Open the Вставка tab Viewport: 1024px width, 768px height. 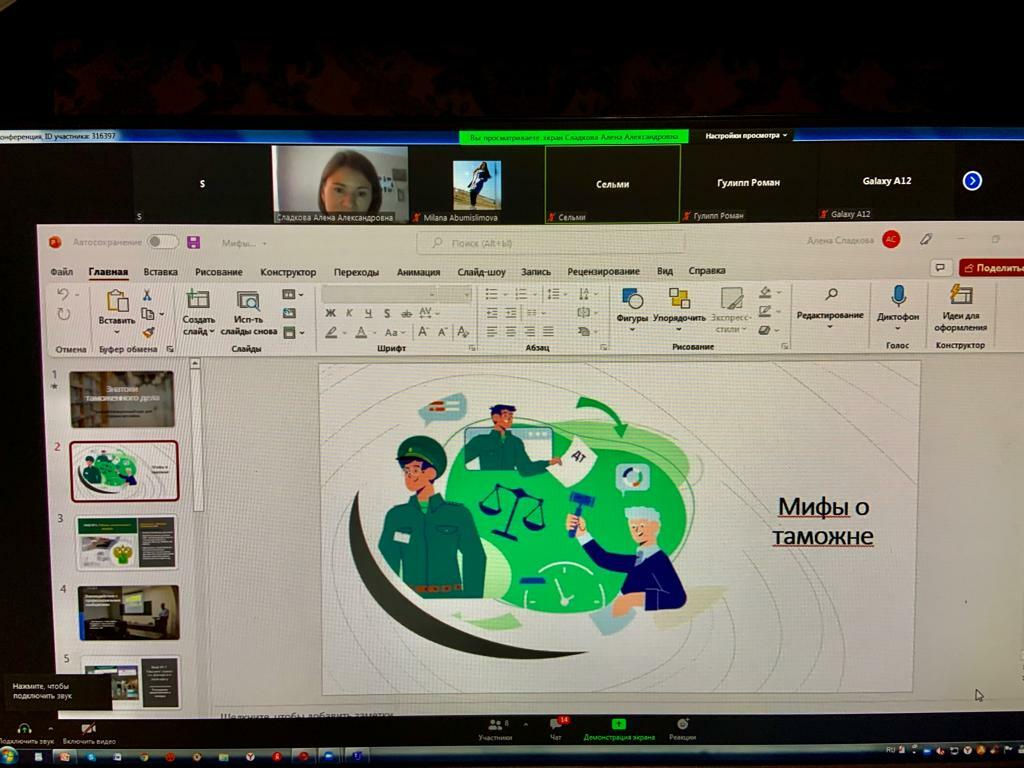[161, 272]
